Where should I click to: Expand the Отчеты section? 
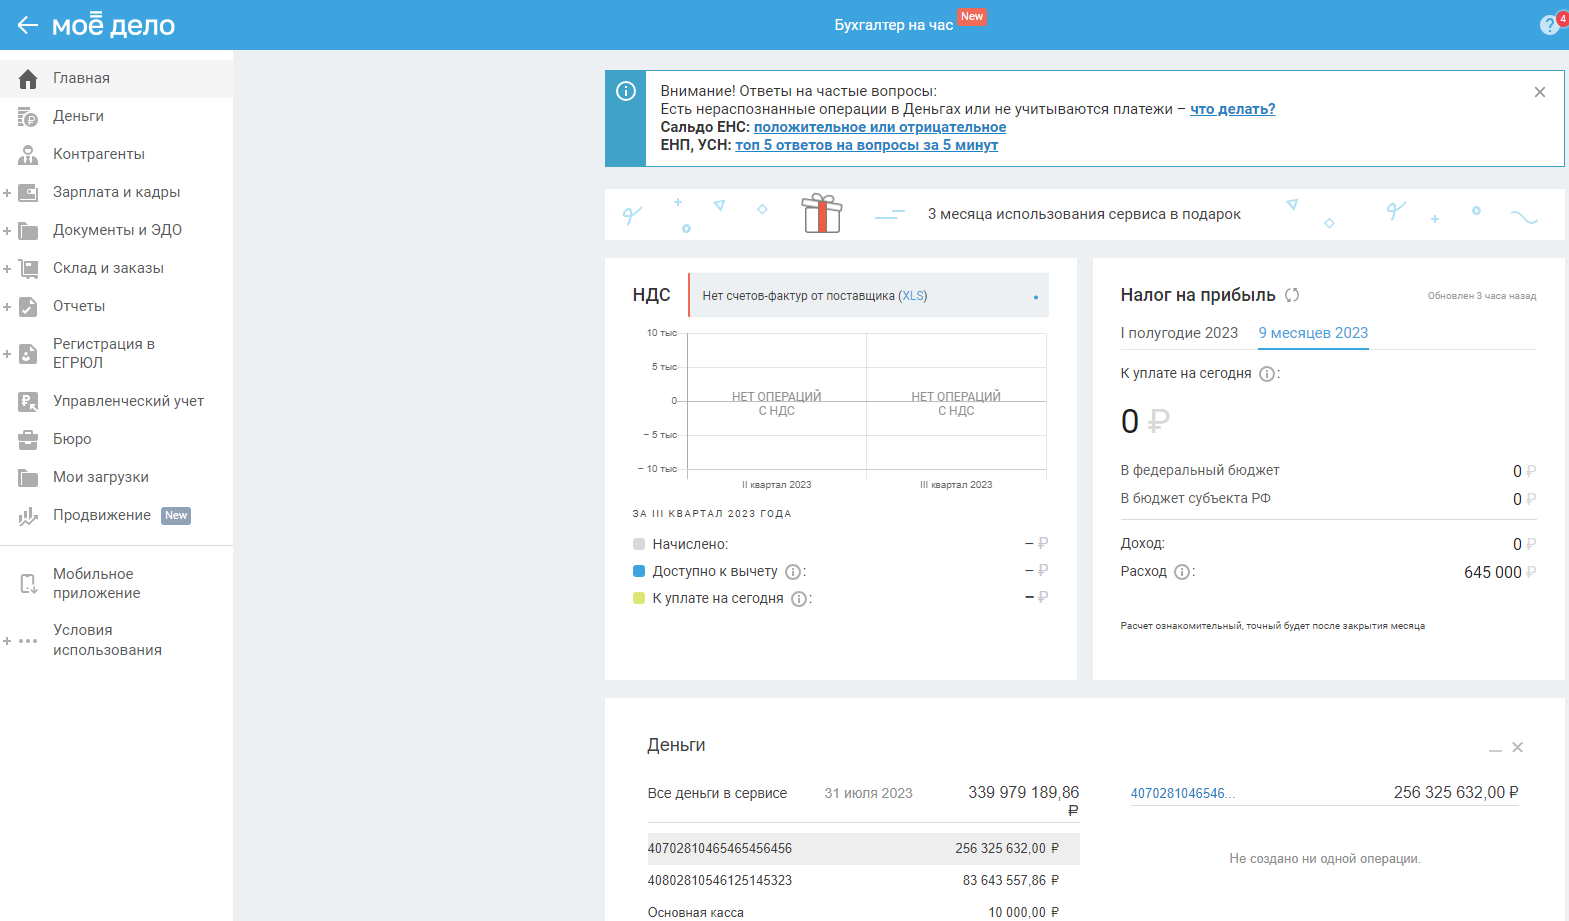point(7,307)
